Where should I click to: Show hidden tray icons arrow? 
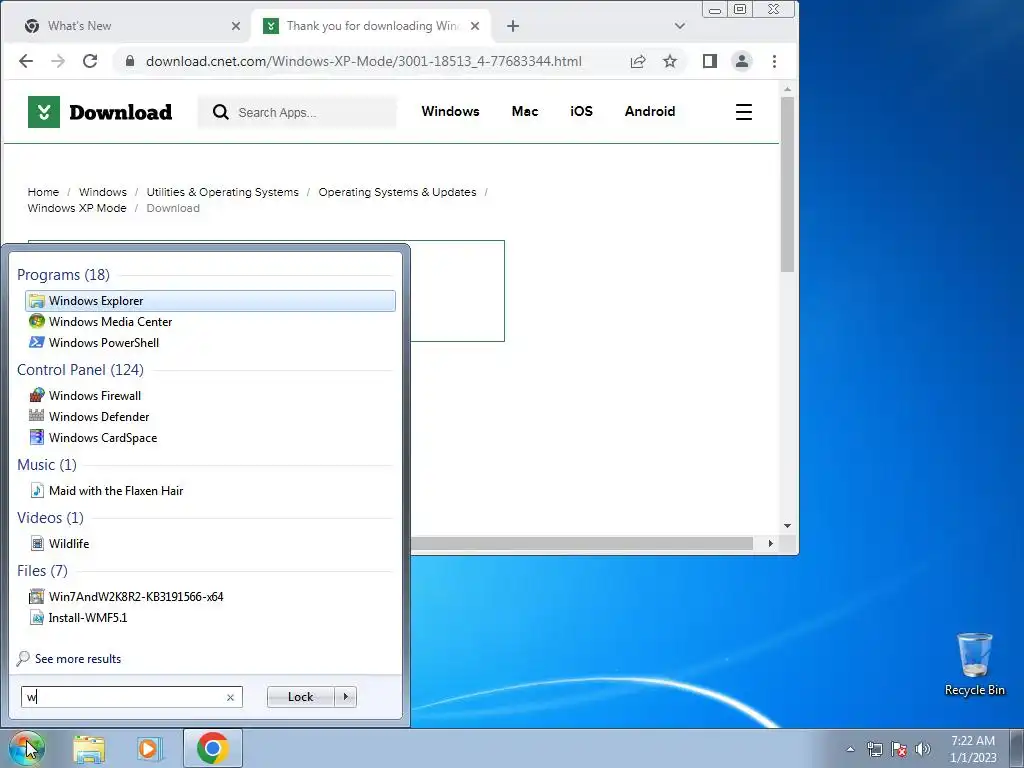(850, 749)
